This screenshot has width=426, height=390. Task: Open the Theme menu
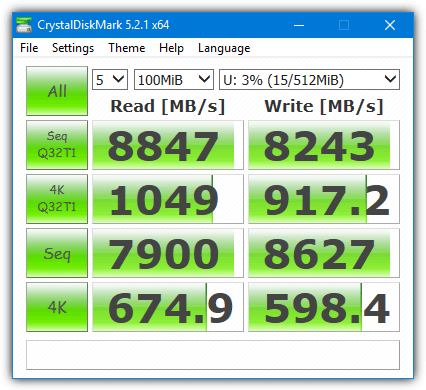click(x=127, y=48)
